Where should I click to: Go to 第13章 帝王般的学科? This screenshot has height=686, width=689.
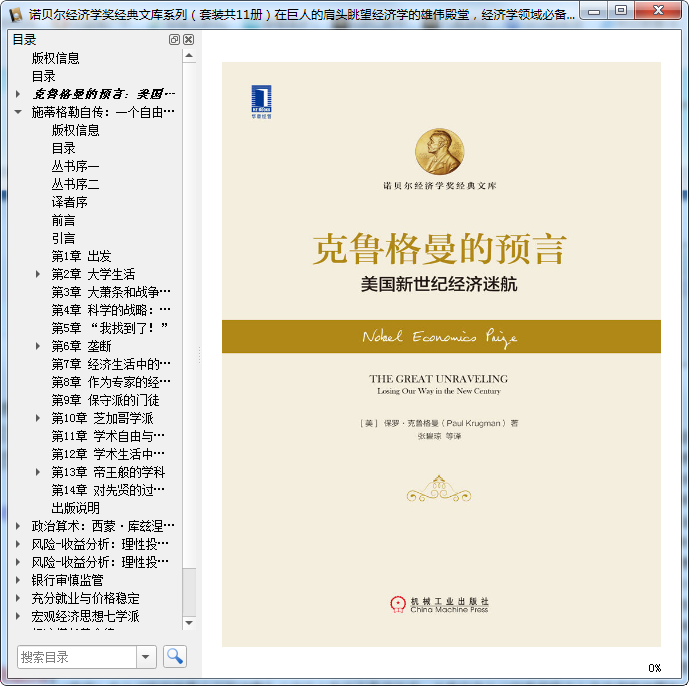108,472
